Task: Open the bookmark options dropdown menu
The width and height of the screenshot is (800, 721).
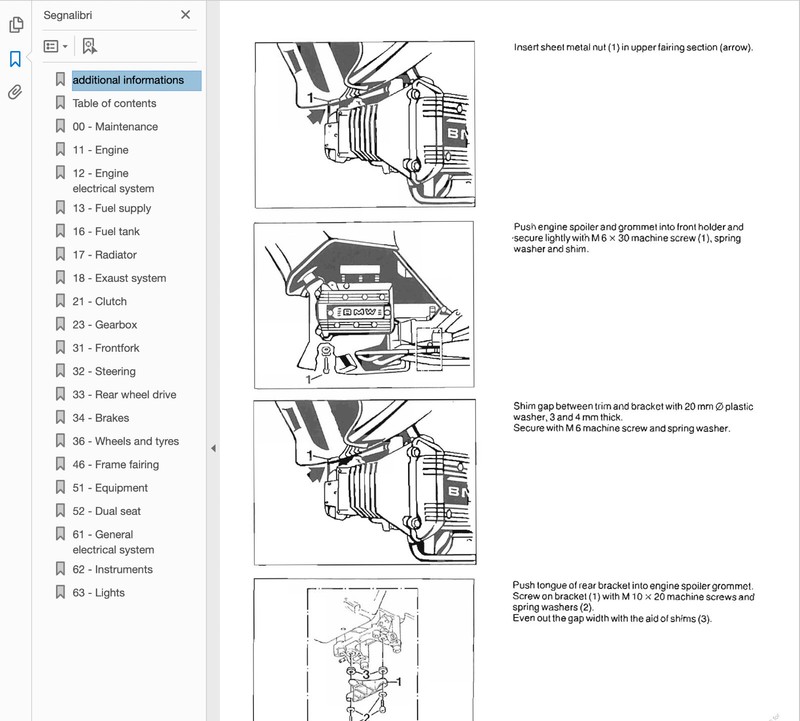Action: click(x=56, y=46)
